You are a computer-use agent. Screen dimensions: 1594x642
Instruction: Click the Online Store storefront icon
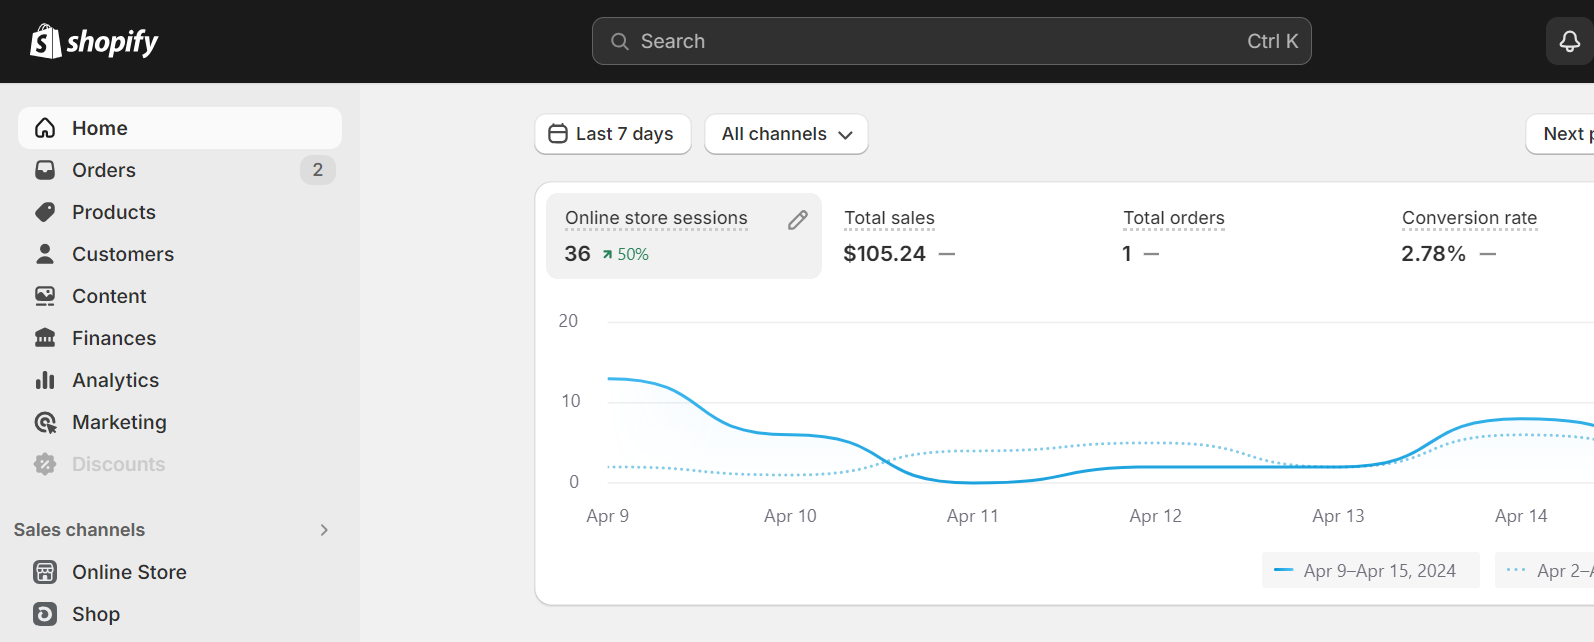(45, 572)
